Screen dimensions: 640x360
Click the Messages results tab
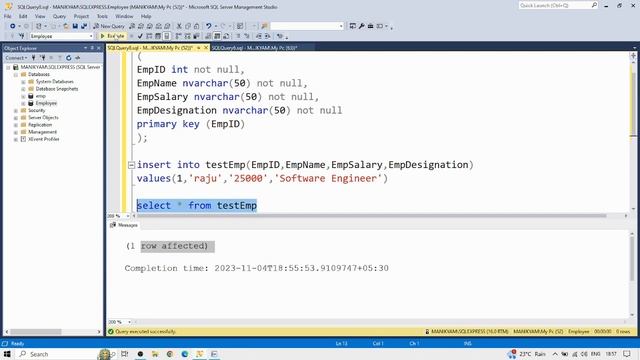[124, 225]
